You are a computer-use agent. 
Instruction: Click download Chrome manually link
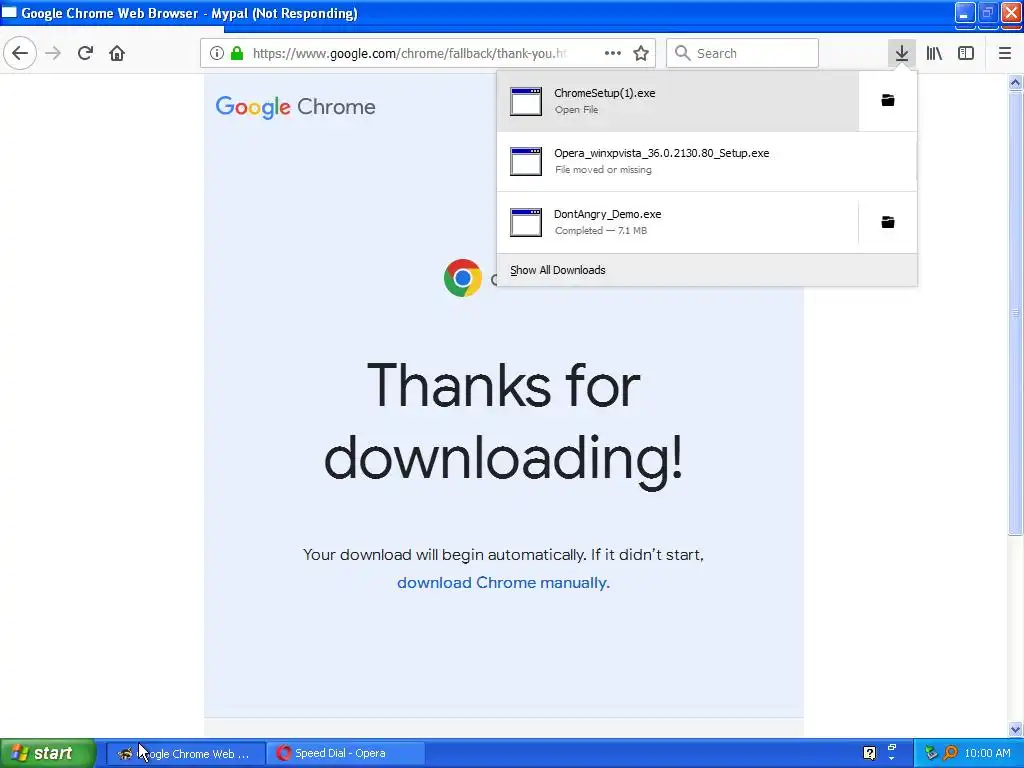[504, 583]
